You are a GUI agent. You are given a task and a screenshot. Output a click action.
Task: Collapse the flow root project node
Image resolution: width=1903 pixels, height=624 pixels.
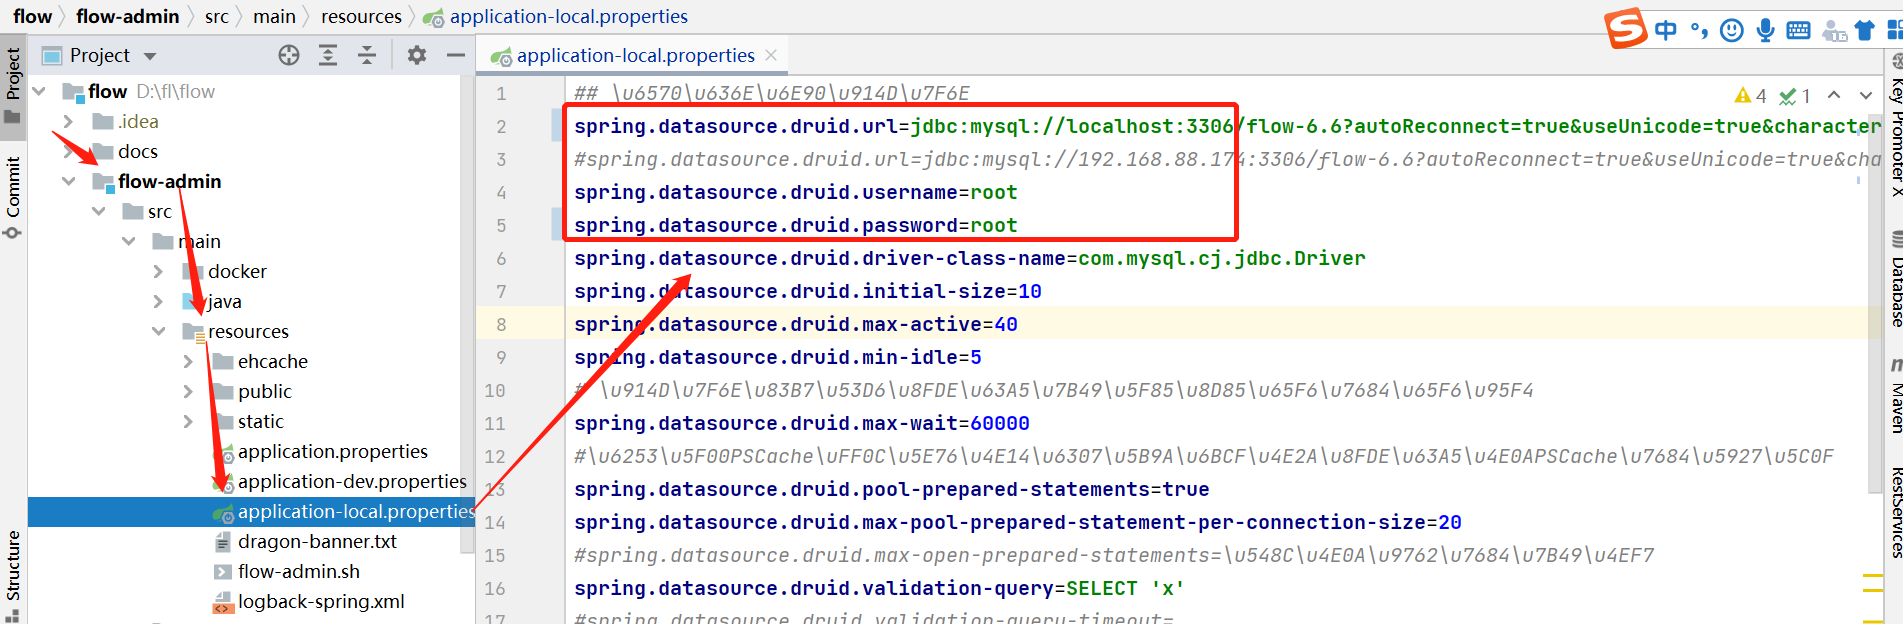(x=39, y=91)
